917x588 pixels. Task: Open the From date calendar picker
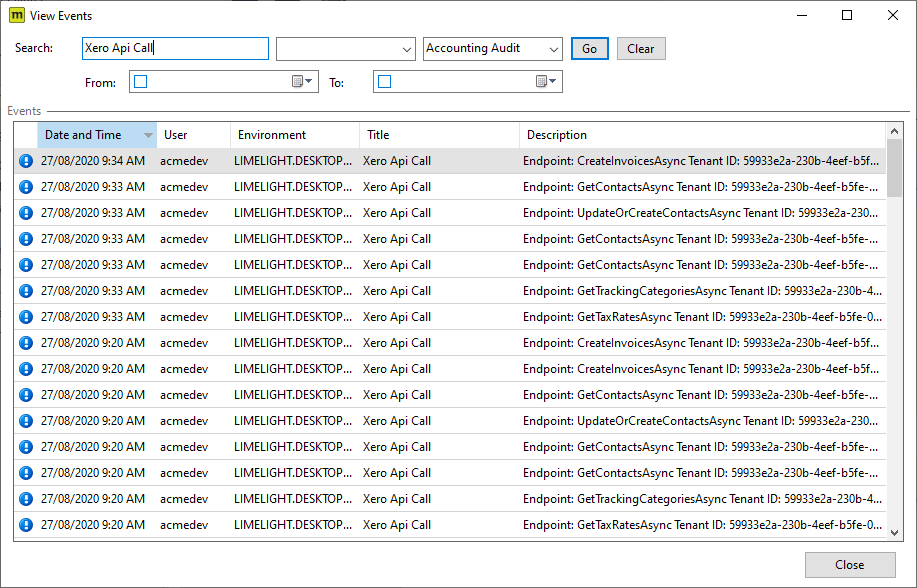click(302, 82)
